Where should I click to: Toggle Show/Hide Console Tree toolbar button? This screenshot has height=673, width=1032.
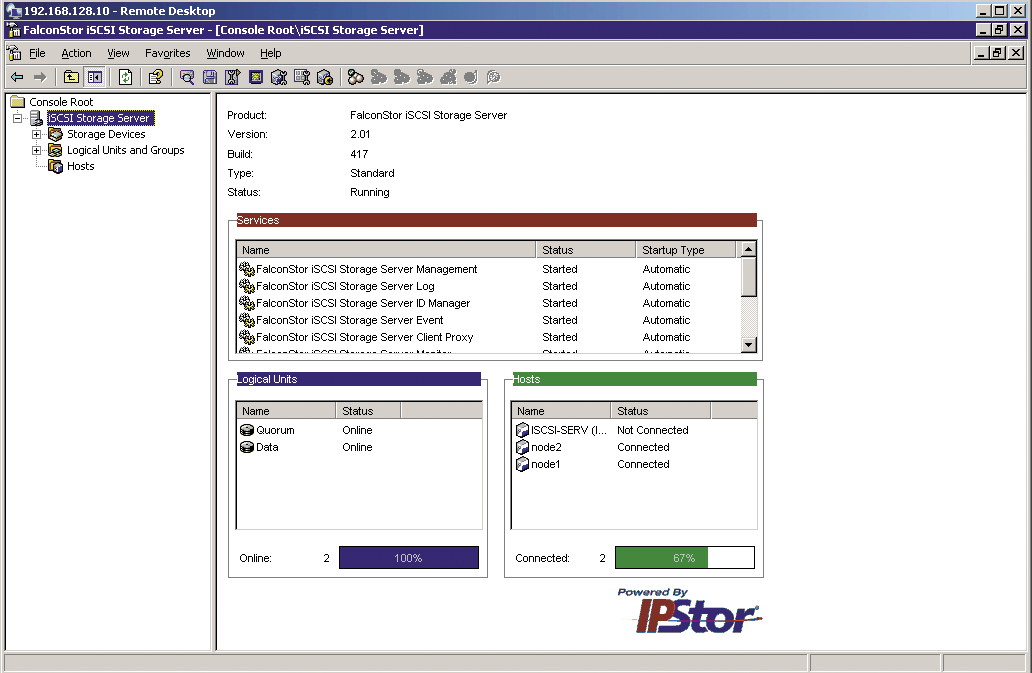coord(95,77)
